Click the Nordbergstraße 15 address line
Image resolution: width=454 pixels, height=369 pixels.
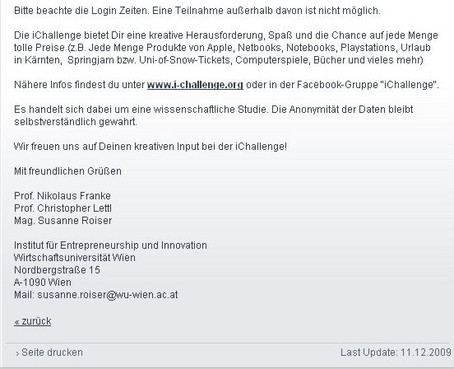coord(57,270)
